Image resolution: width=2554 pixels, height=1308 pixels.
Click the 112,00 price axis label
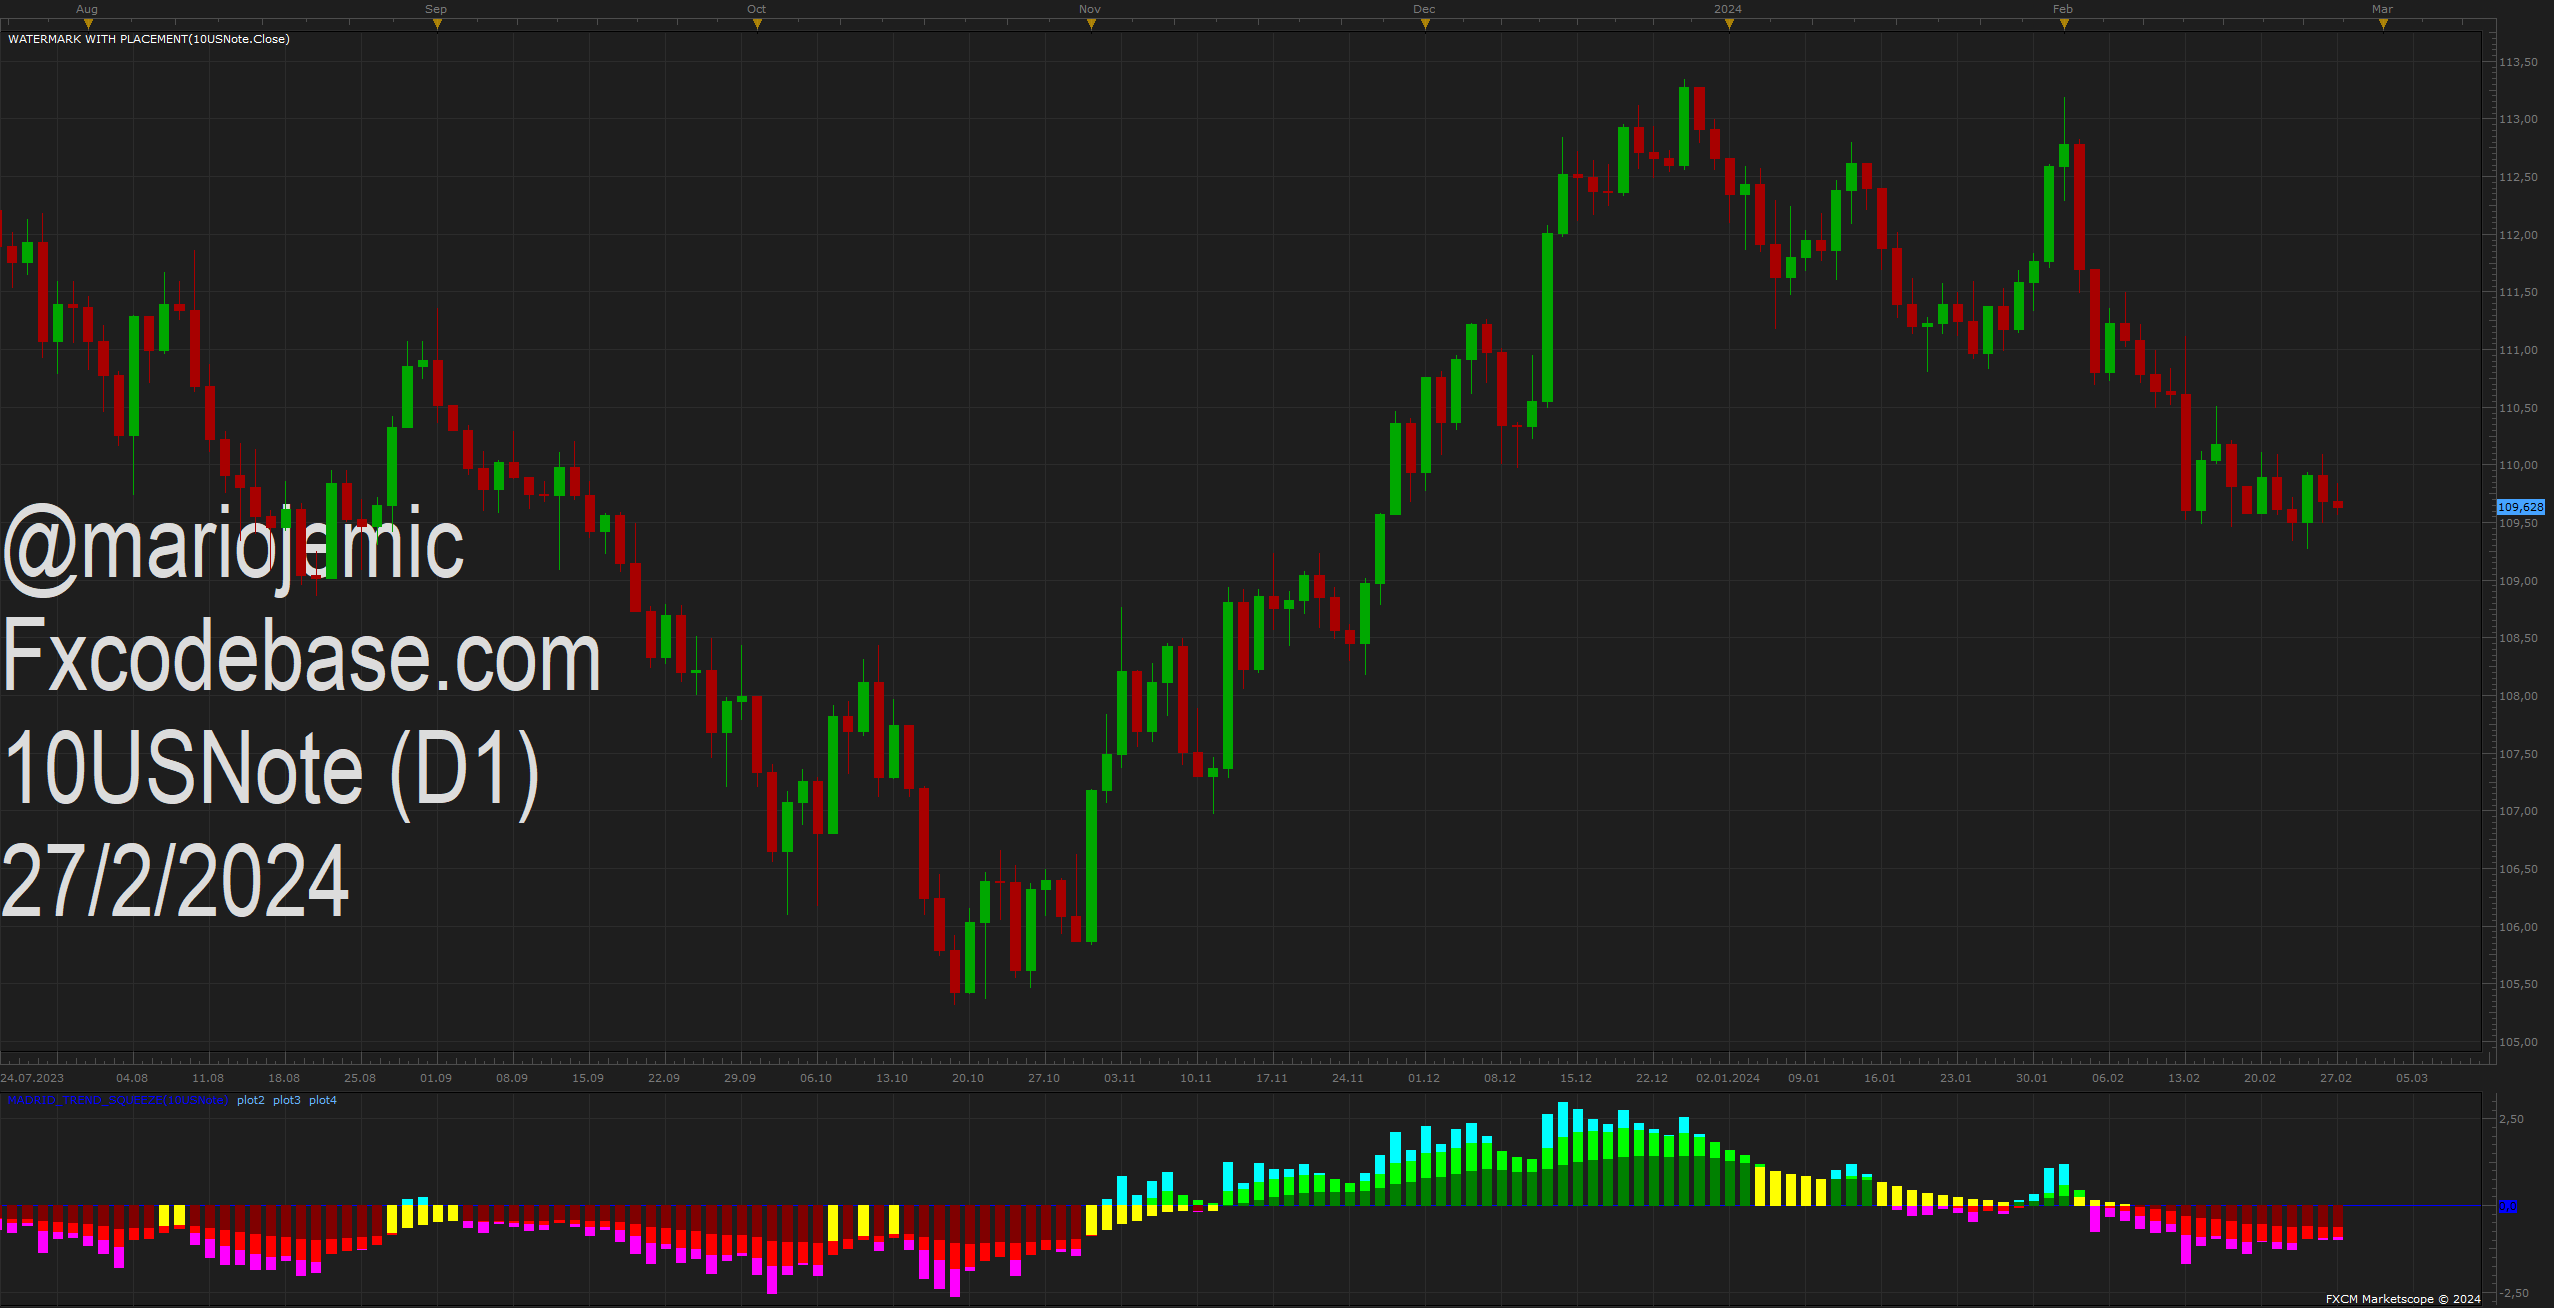pos(2518,235)
